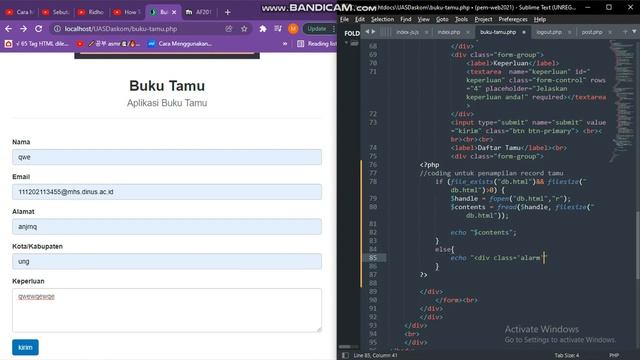Open media control icon in Chrome toolbar

(278, 29)
